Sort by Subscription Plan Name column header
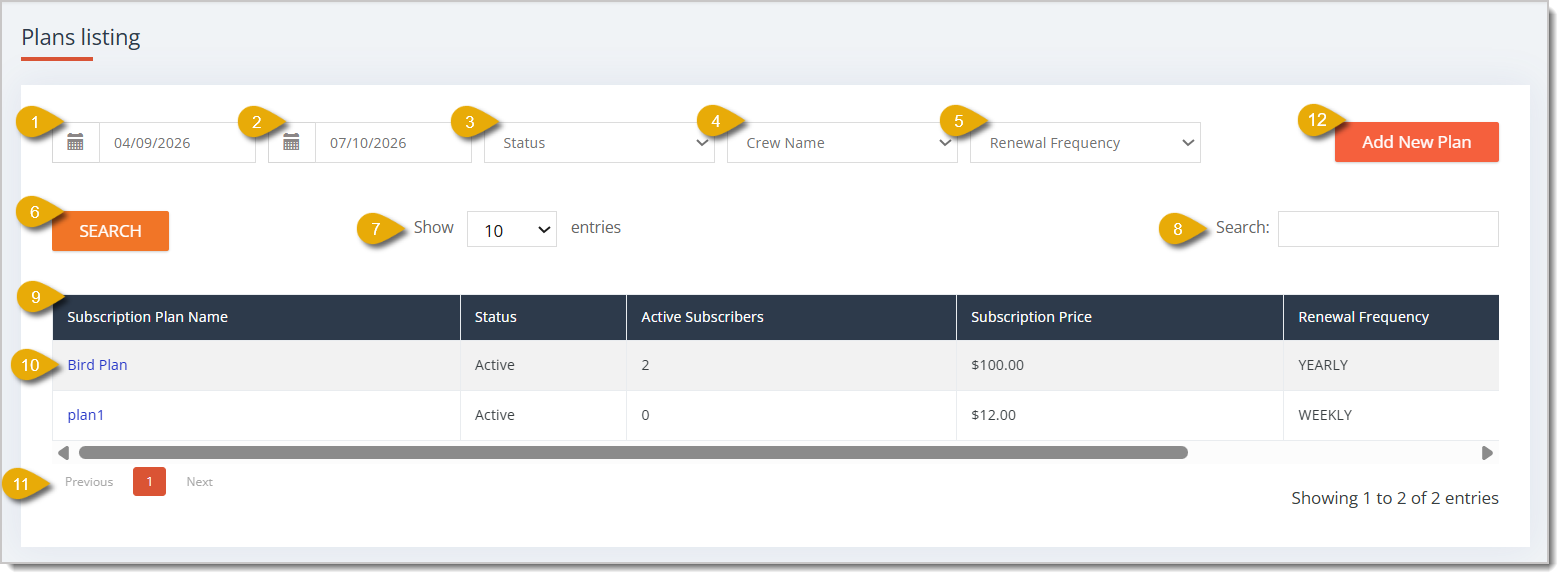Image resolution: width=1564 pixels, height=579 pixels. 256,317
